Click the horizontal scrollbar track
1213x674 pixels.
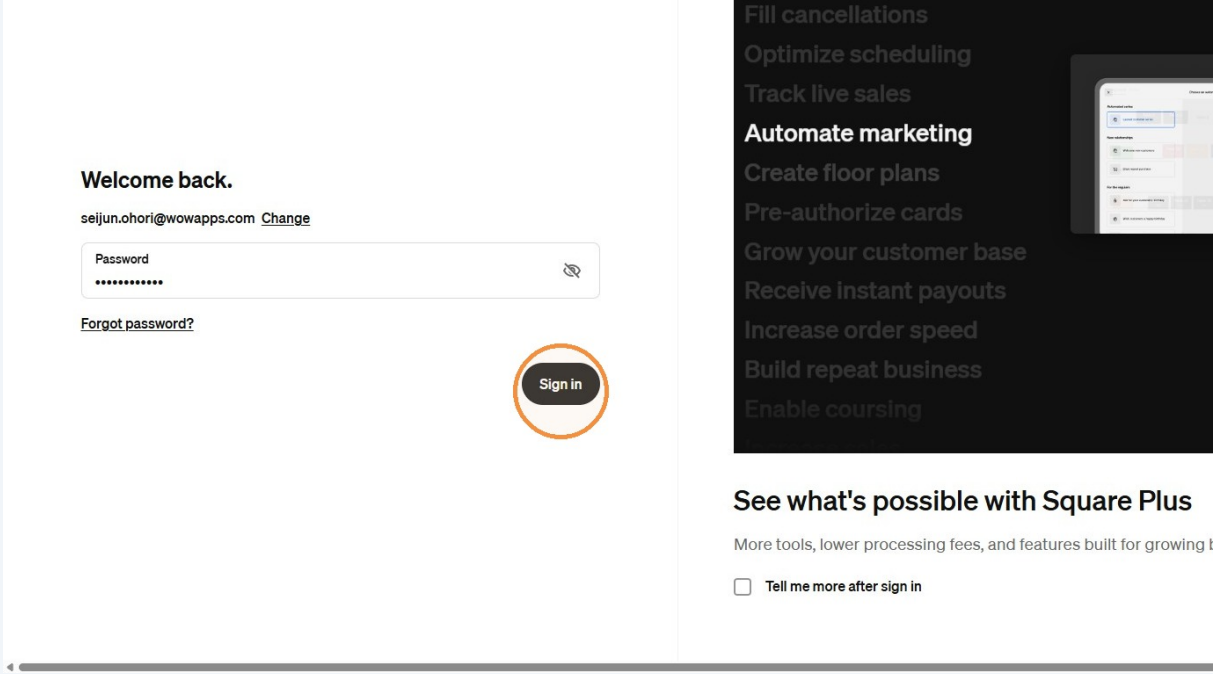tap(615, 667)
